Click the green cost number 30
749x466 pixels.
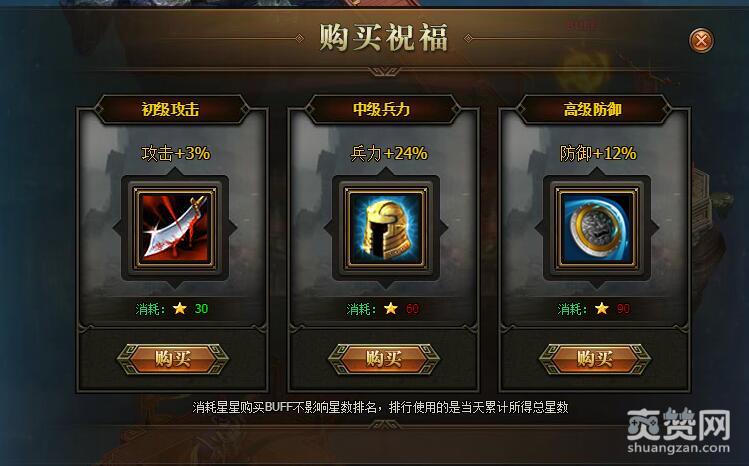[x=201, y=309]
